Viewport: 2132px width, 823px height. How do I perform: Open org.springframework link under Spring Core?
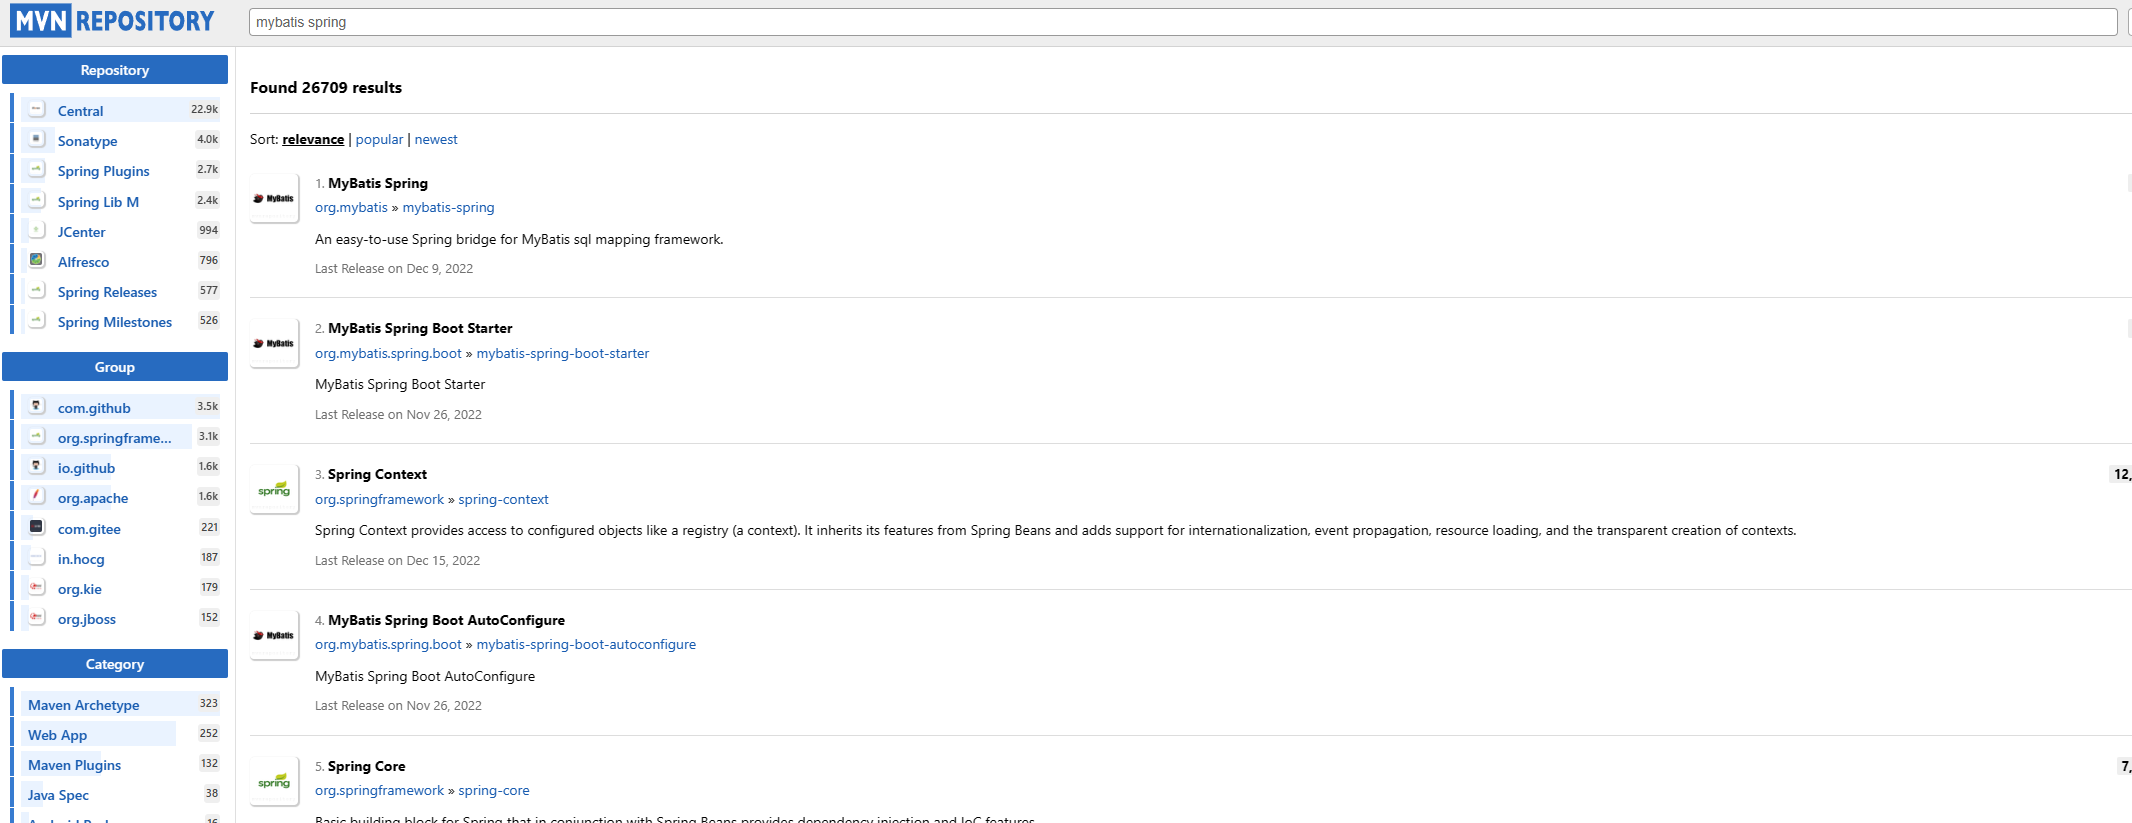coord(379,791)
